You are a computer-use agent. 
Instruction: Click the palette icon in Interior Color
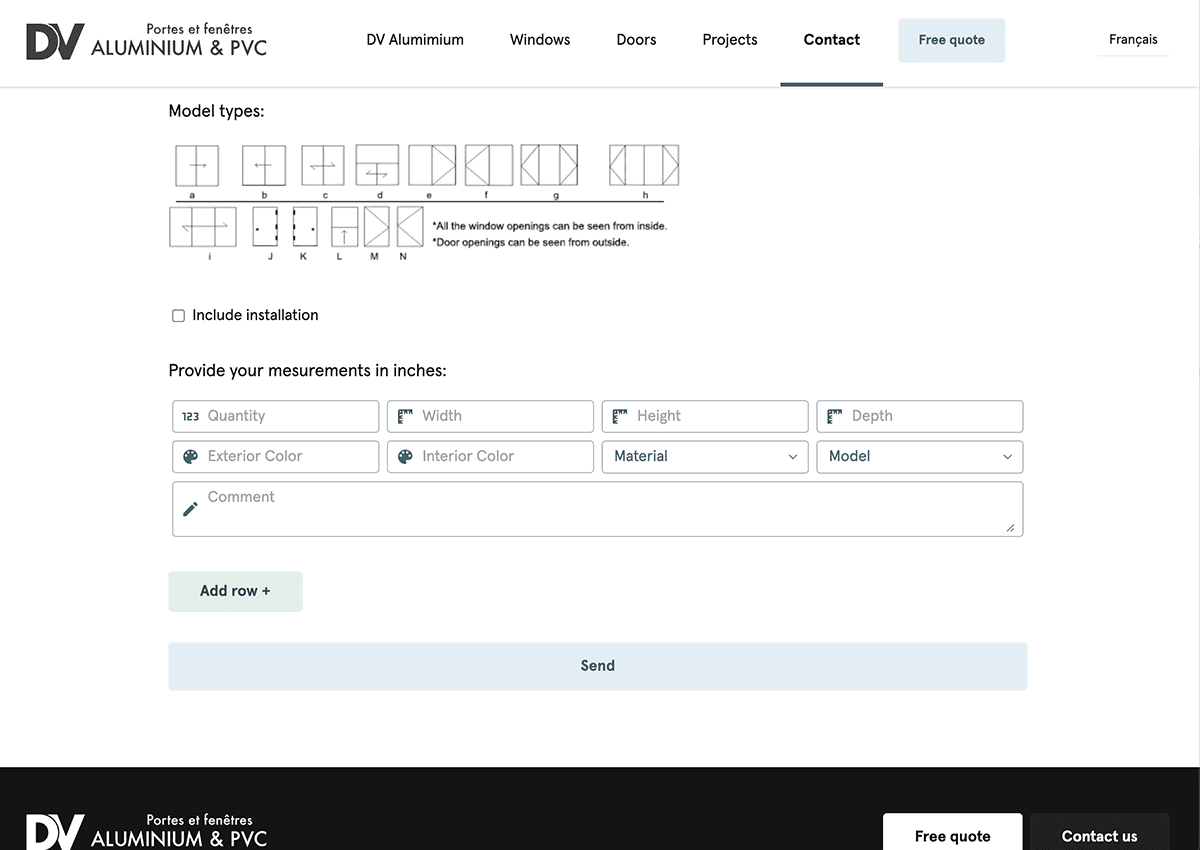point(405,456)
